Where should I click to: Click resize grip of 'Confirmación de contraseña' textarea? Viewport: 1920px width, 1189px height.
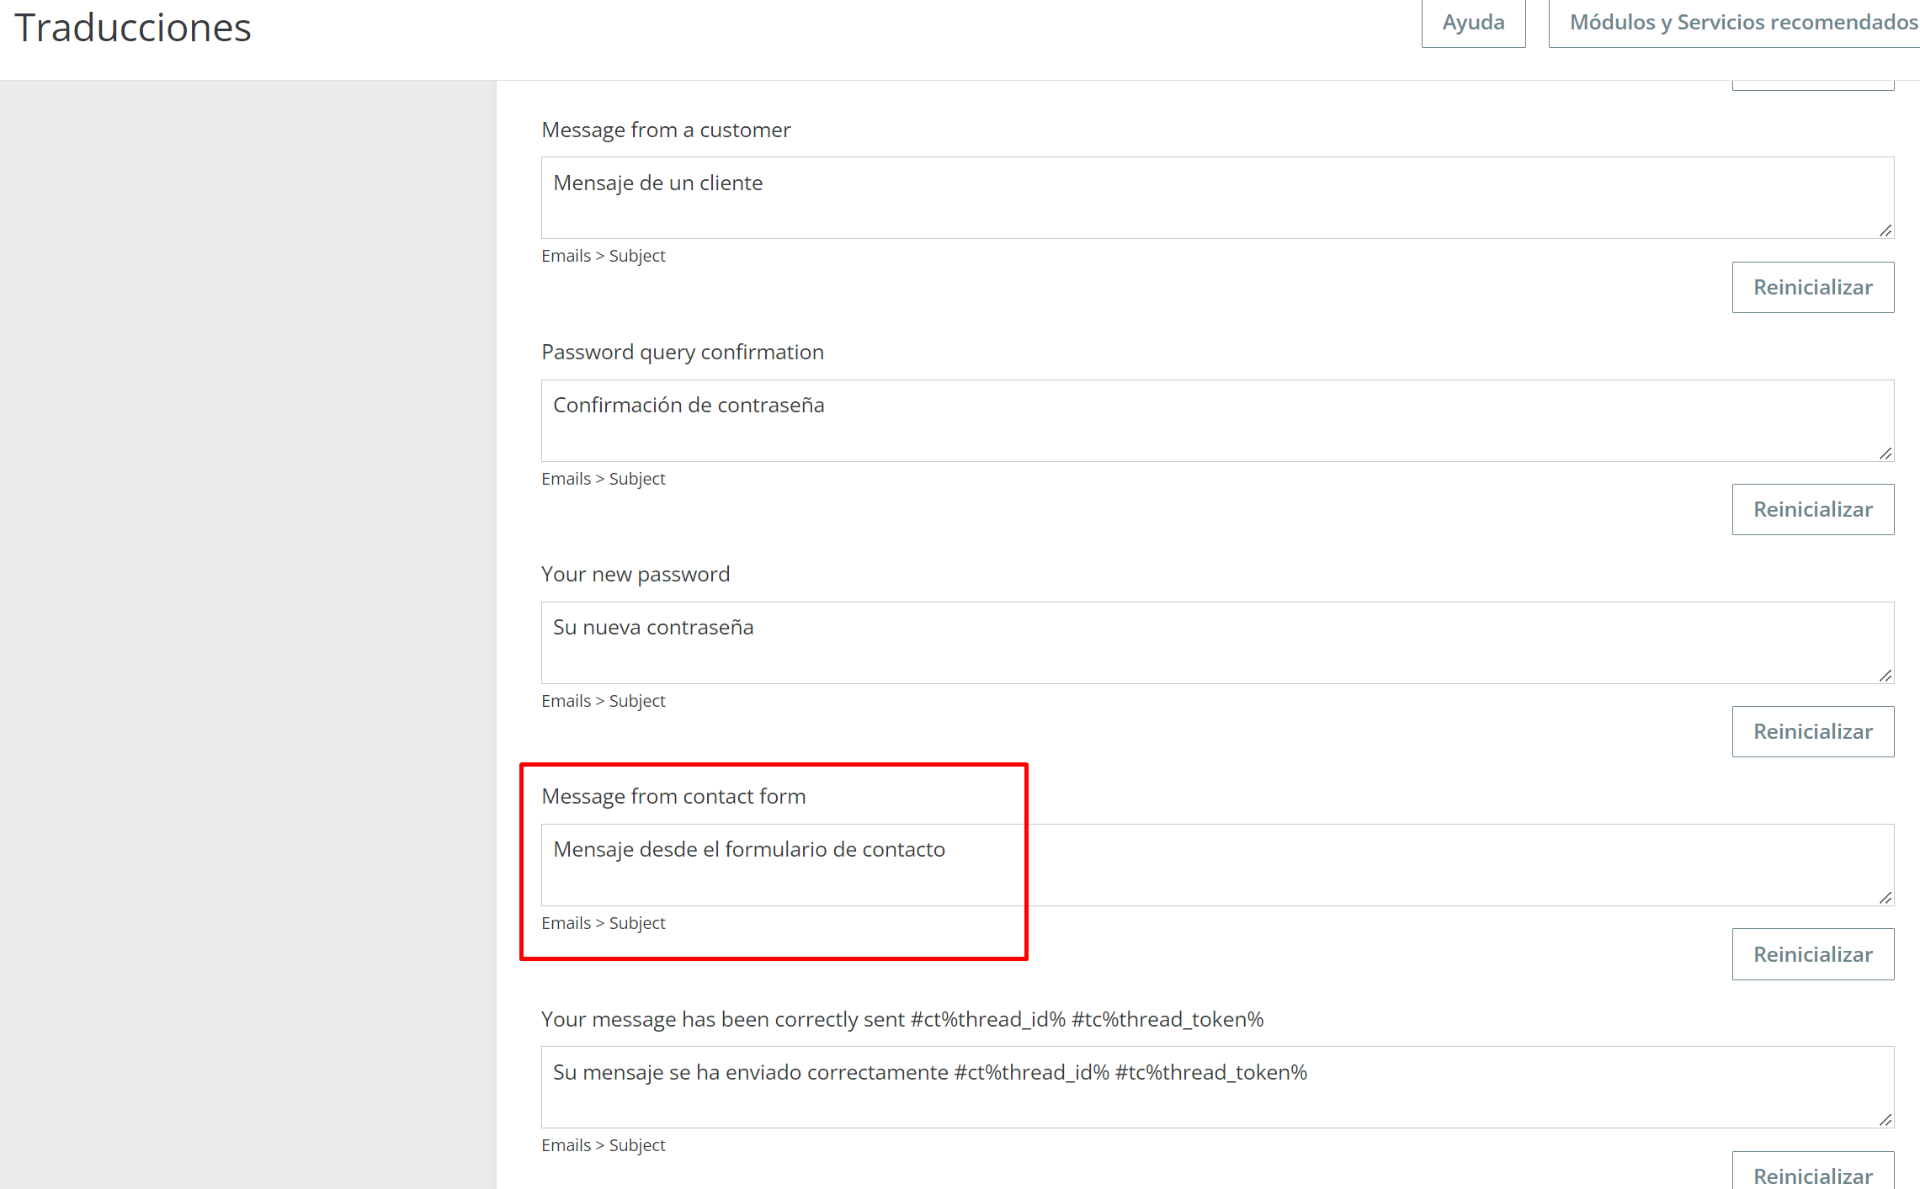[1885, 453]
